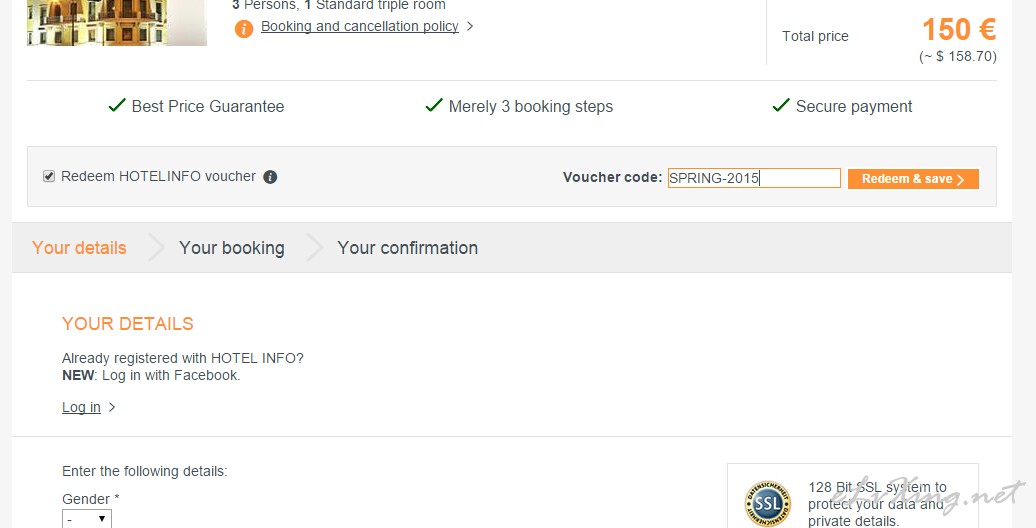
Task: Go to the Your booking step
Action: (x=232, y=248)
